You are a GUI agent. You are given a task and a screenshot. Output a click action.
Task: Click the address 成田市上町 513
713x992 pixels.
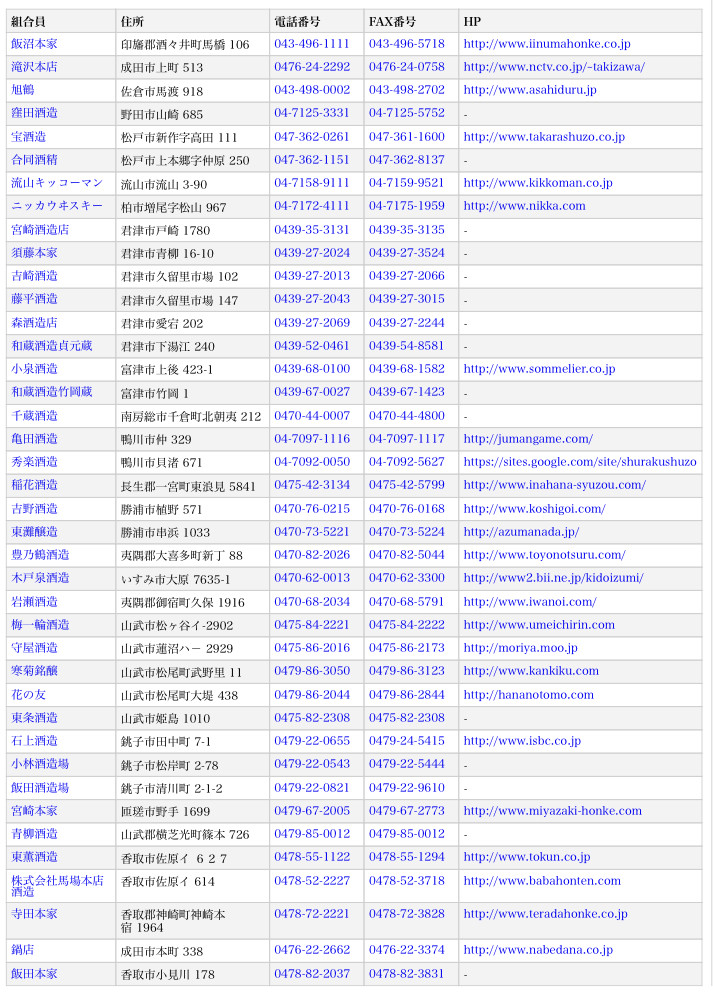pyautogui.click(x=161, y=67)
